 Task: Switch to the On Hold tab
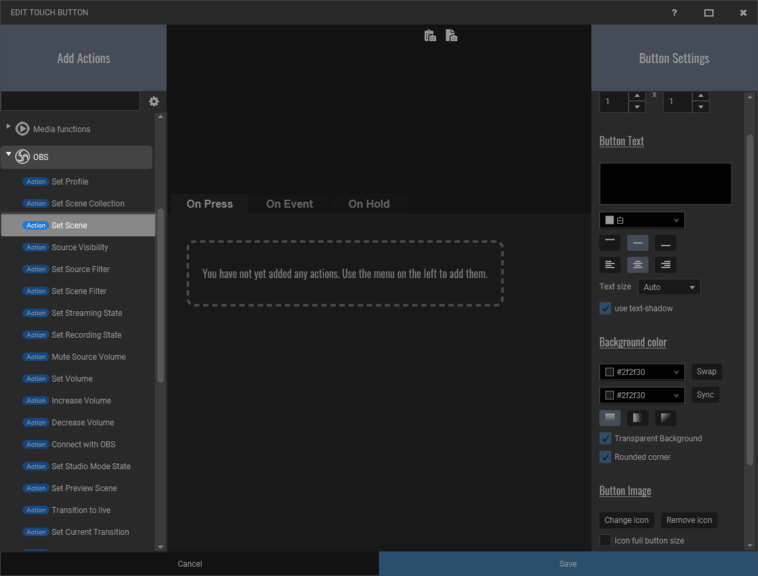click(369, 204)
